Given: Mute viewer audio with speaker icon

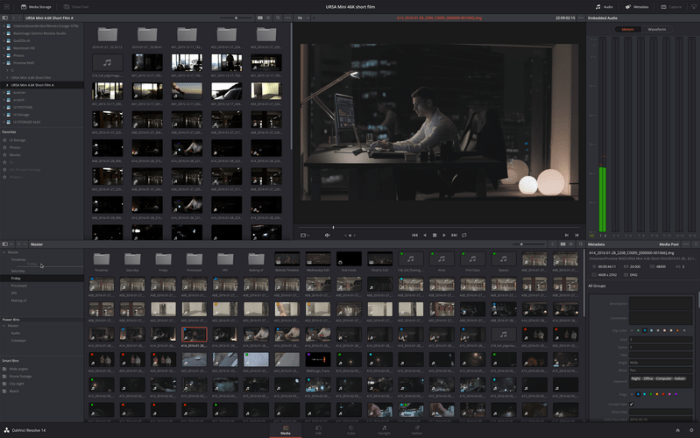Looking at the screenshot, I should [x=327, y=235].
